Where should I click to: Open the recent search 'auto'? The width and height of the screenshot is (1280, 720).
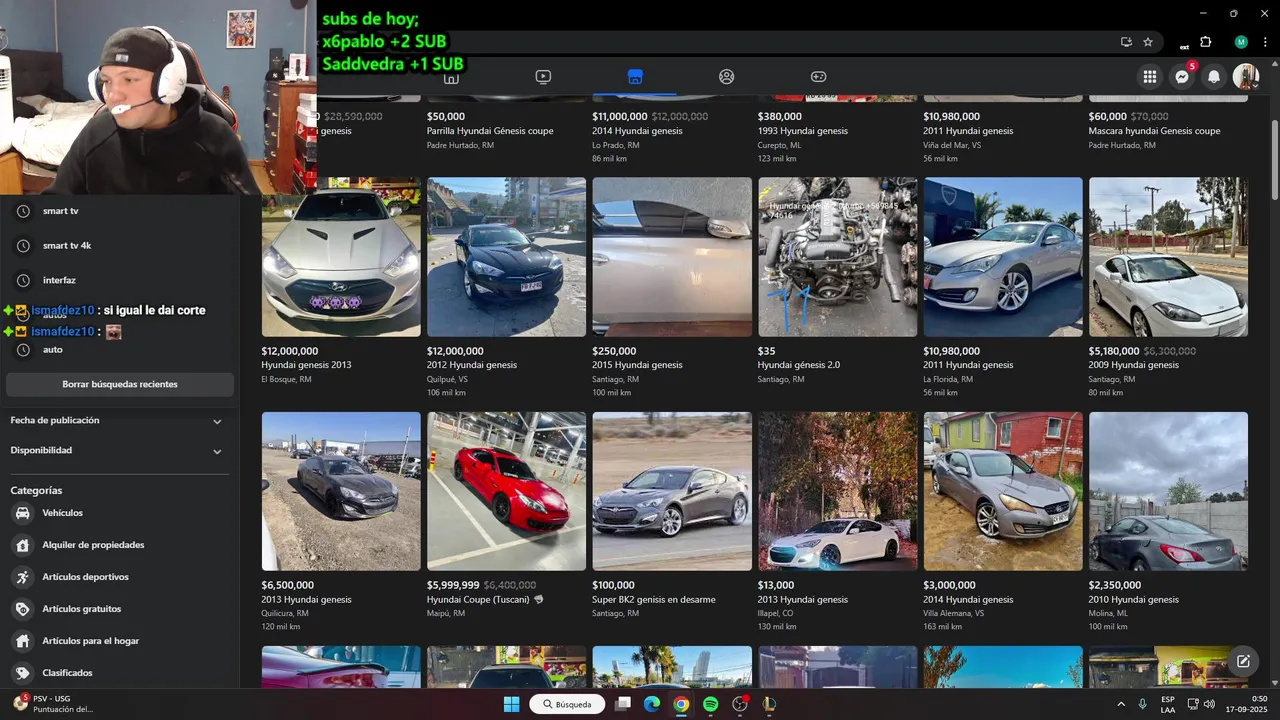[x=120, y=350]
